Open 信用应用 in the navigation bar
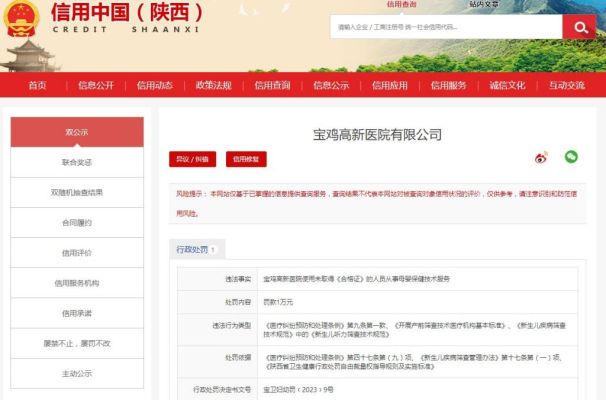The image size is (606, 400). tap(390, 85)
